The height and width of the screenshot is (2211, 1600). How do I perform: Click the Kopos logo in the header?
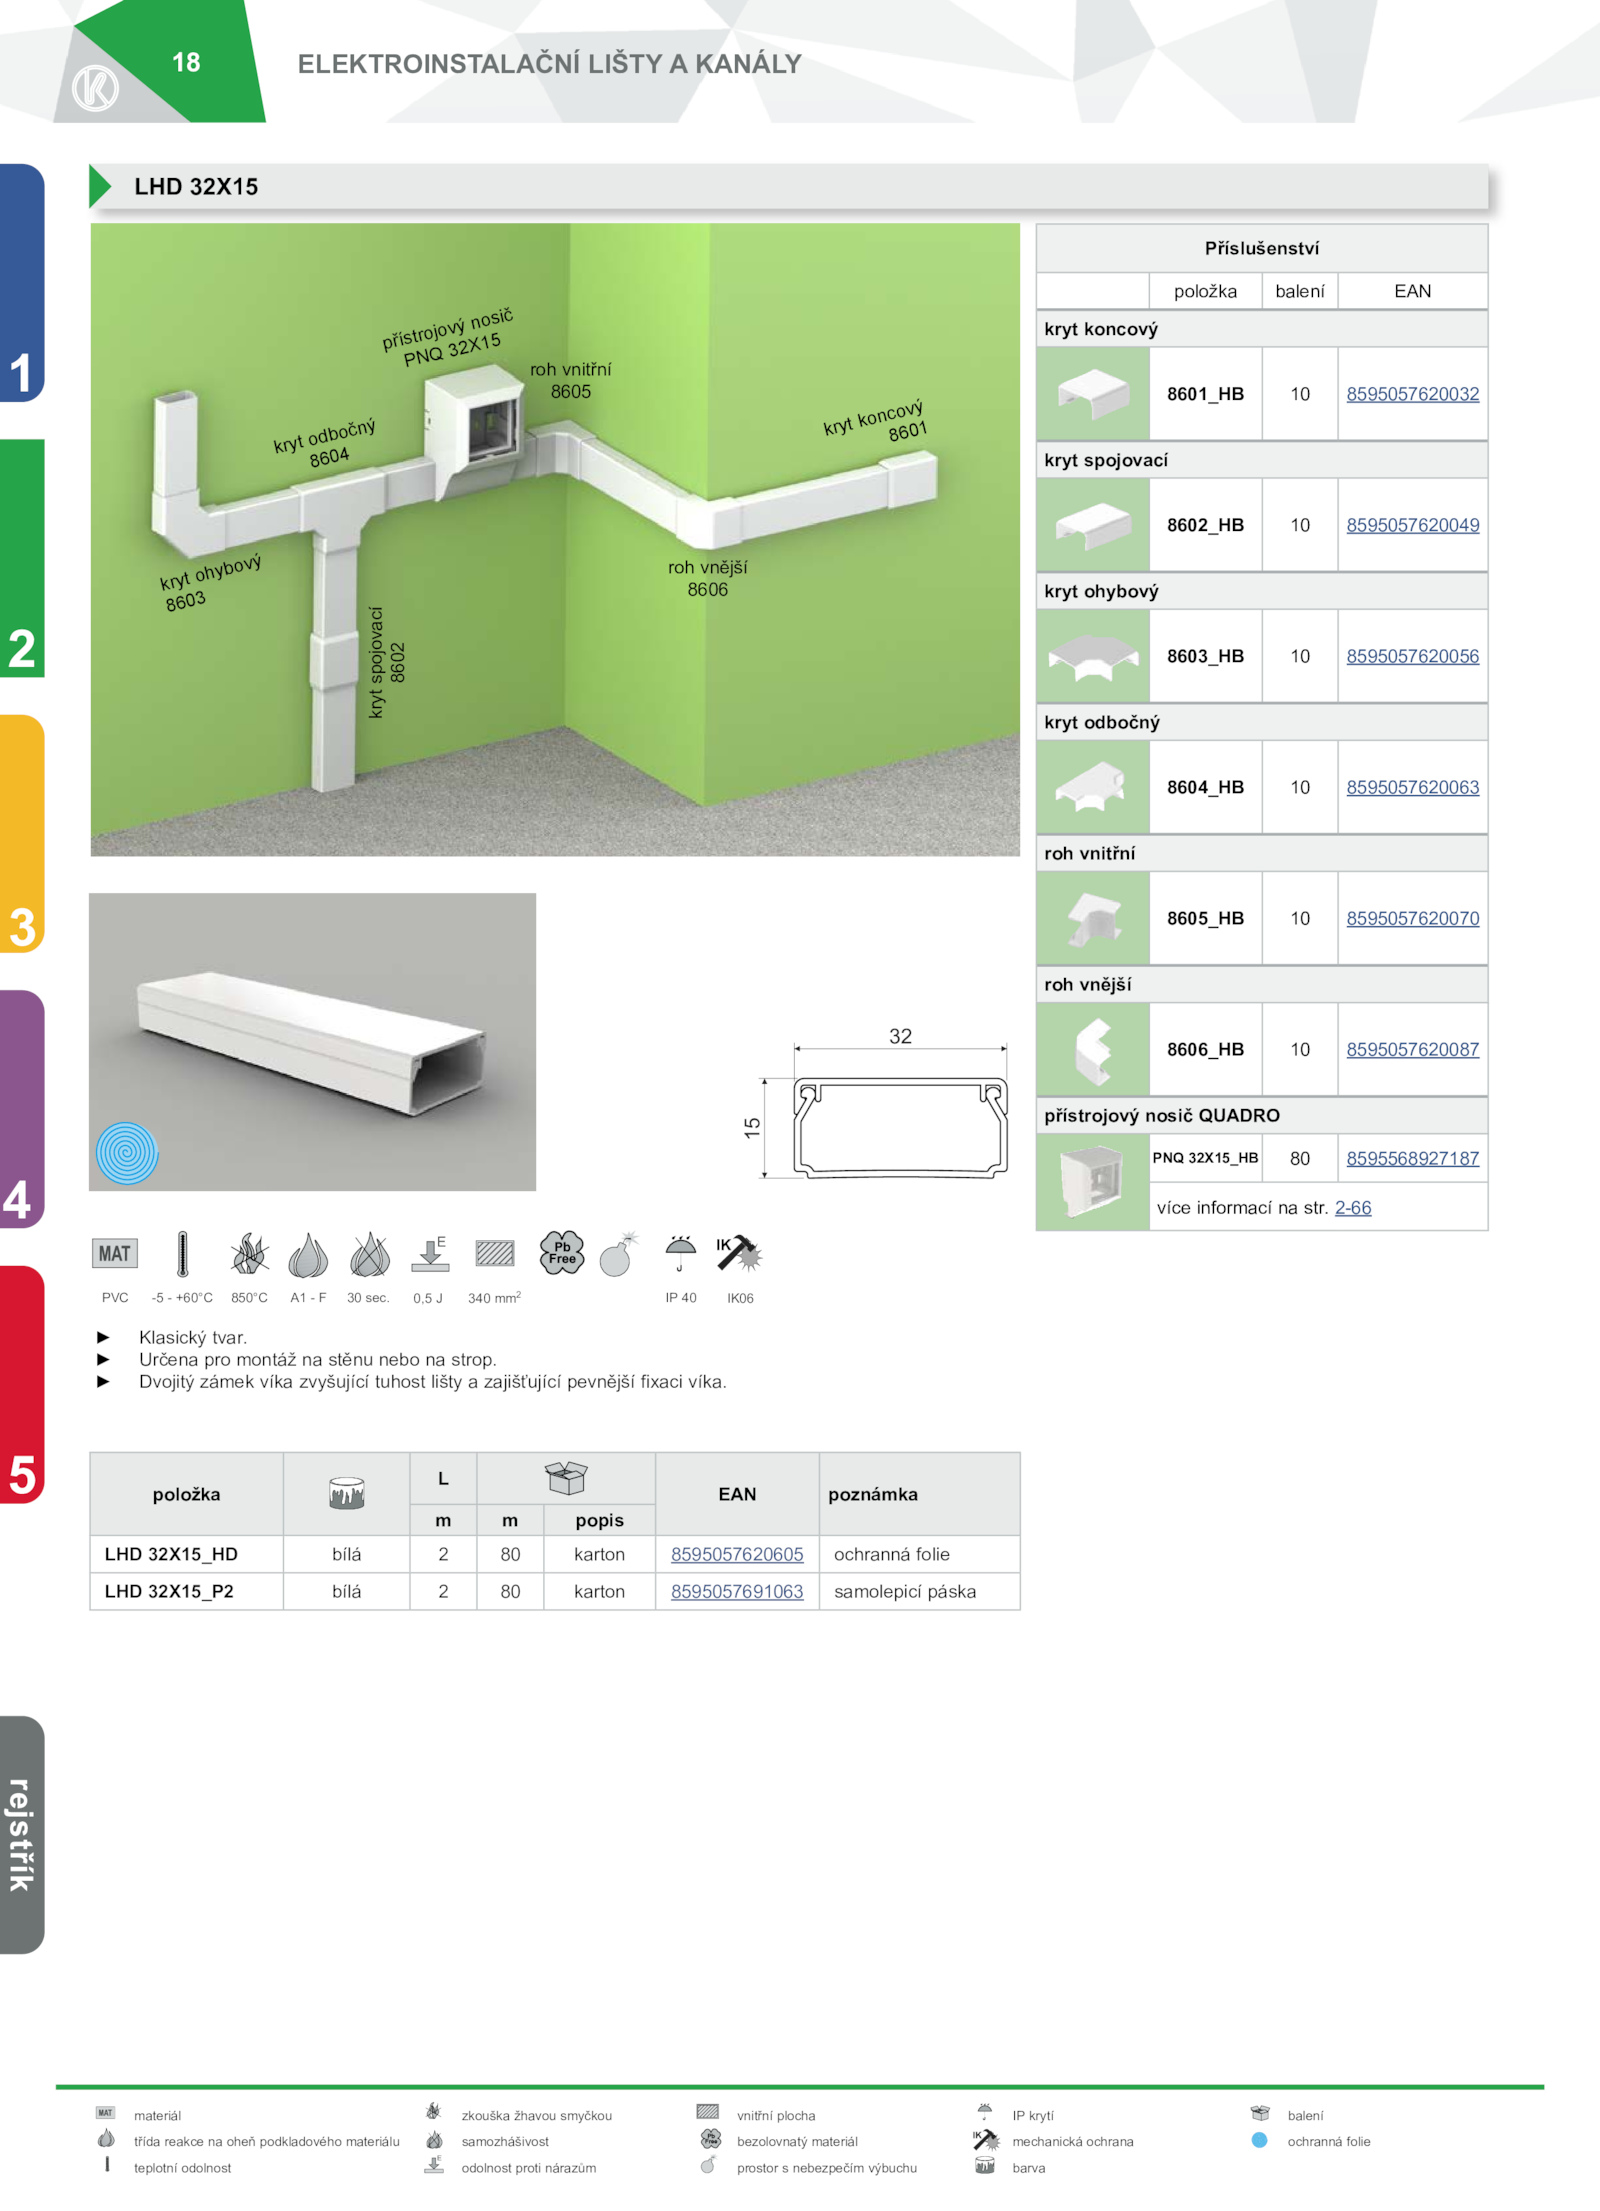point(95,88)
